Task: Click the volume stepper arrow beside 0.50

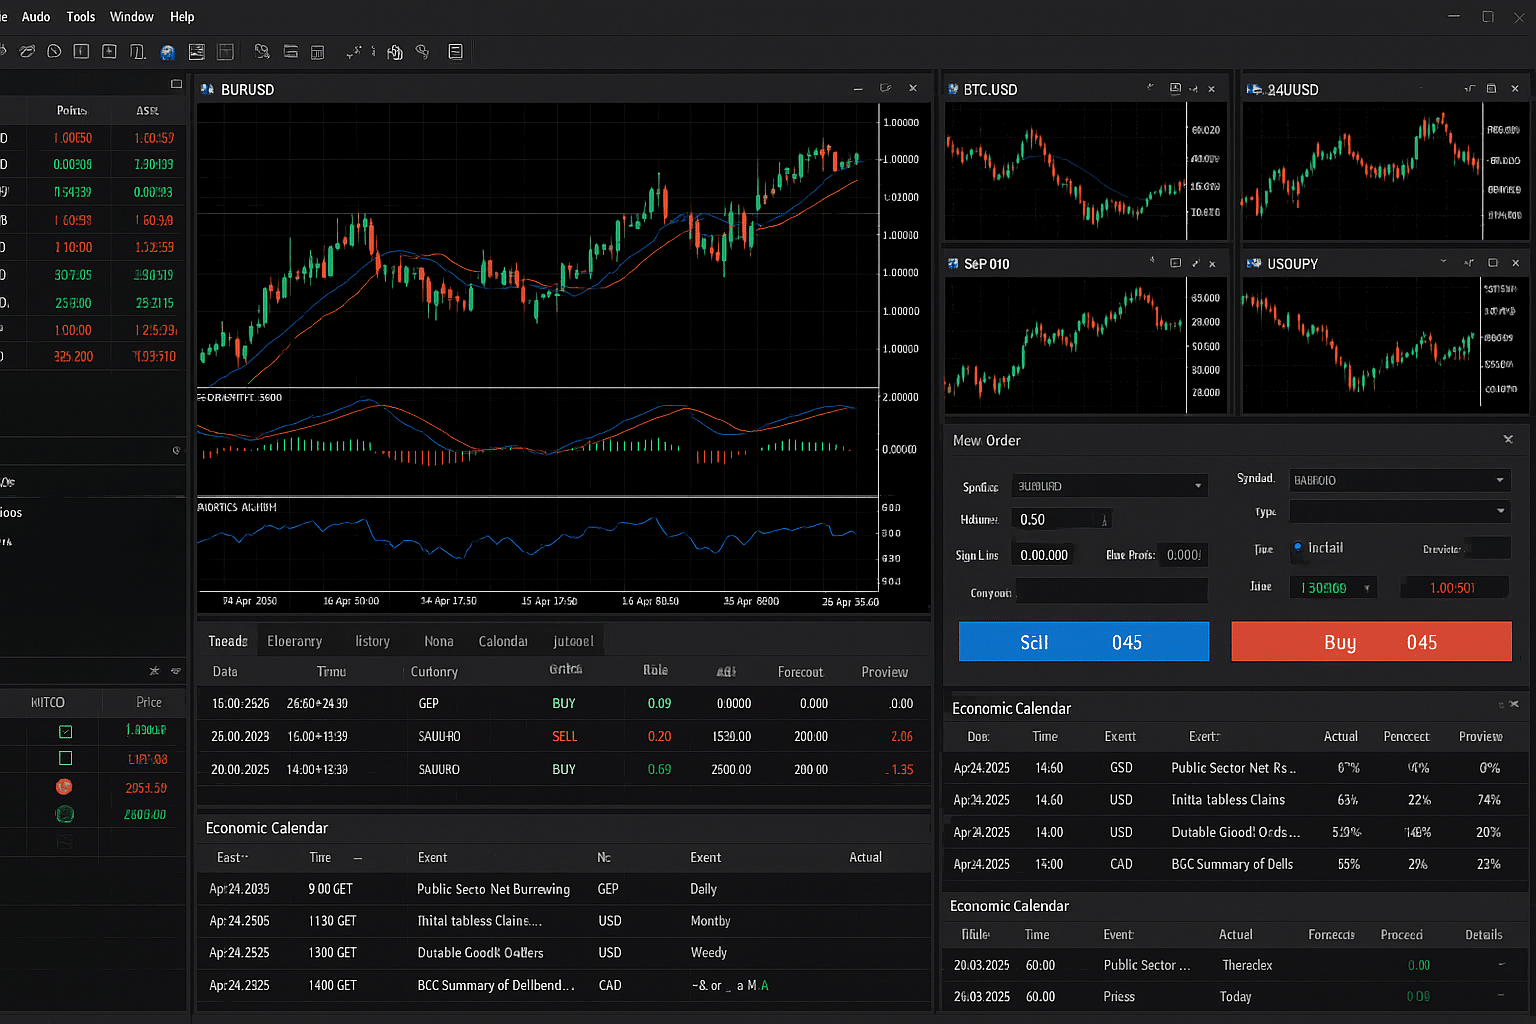Action: point(1104,520)
